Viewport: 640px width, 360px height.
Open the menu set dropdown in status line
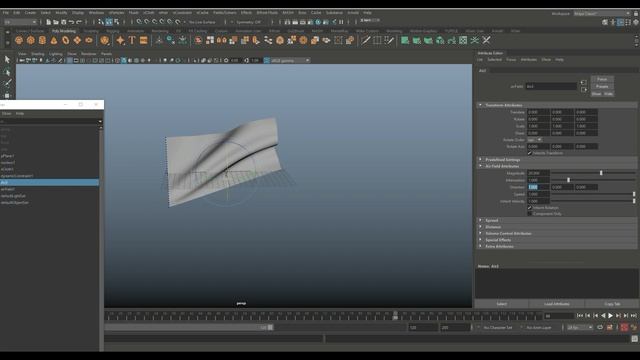pyautogui.click(x=20, y=22)
